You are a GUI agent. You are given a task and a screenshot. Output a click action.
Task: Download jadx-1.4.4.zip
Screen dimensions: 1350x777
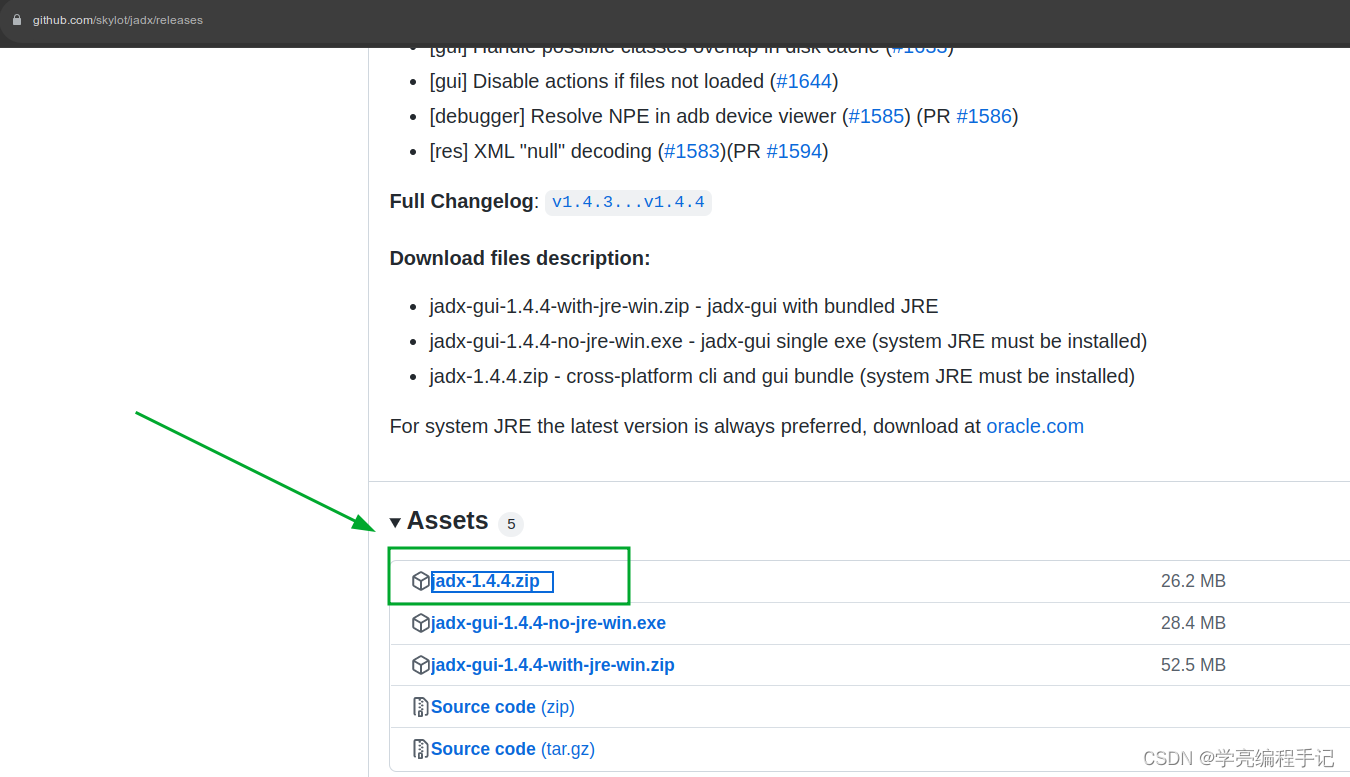(488, 580)
